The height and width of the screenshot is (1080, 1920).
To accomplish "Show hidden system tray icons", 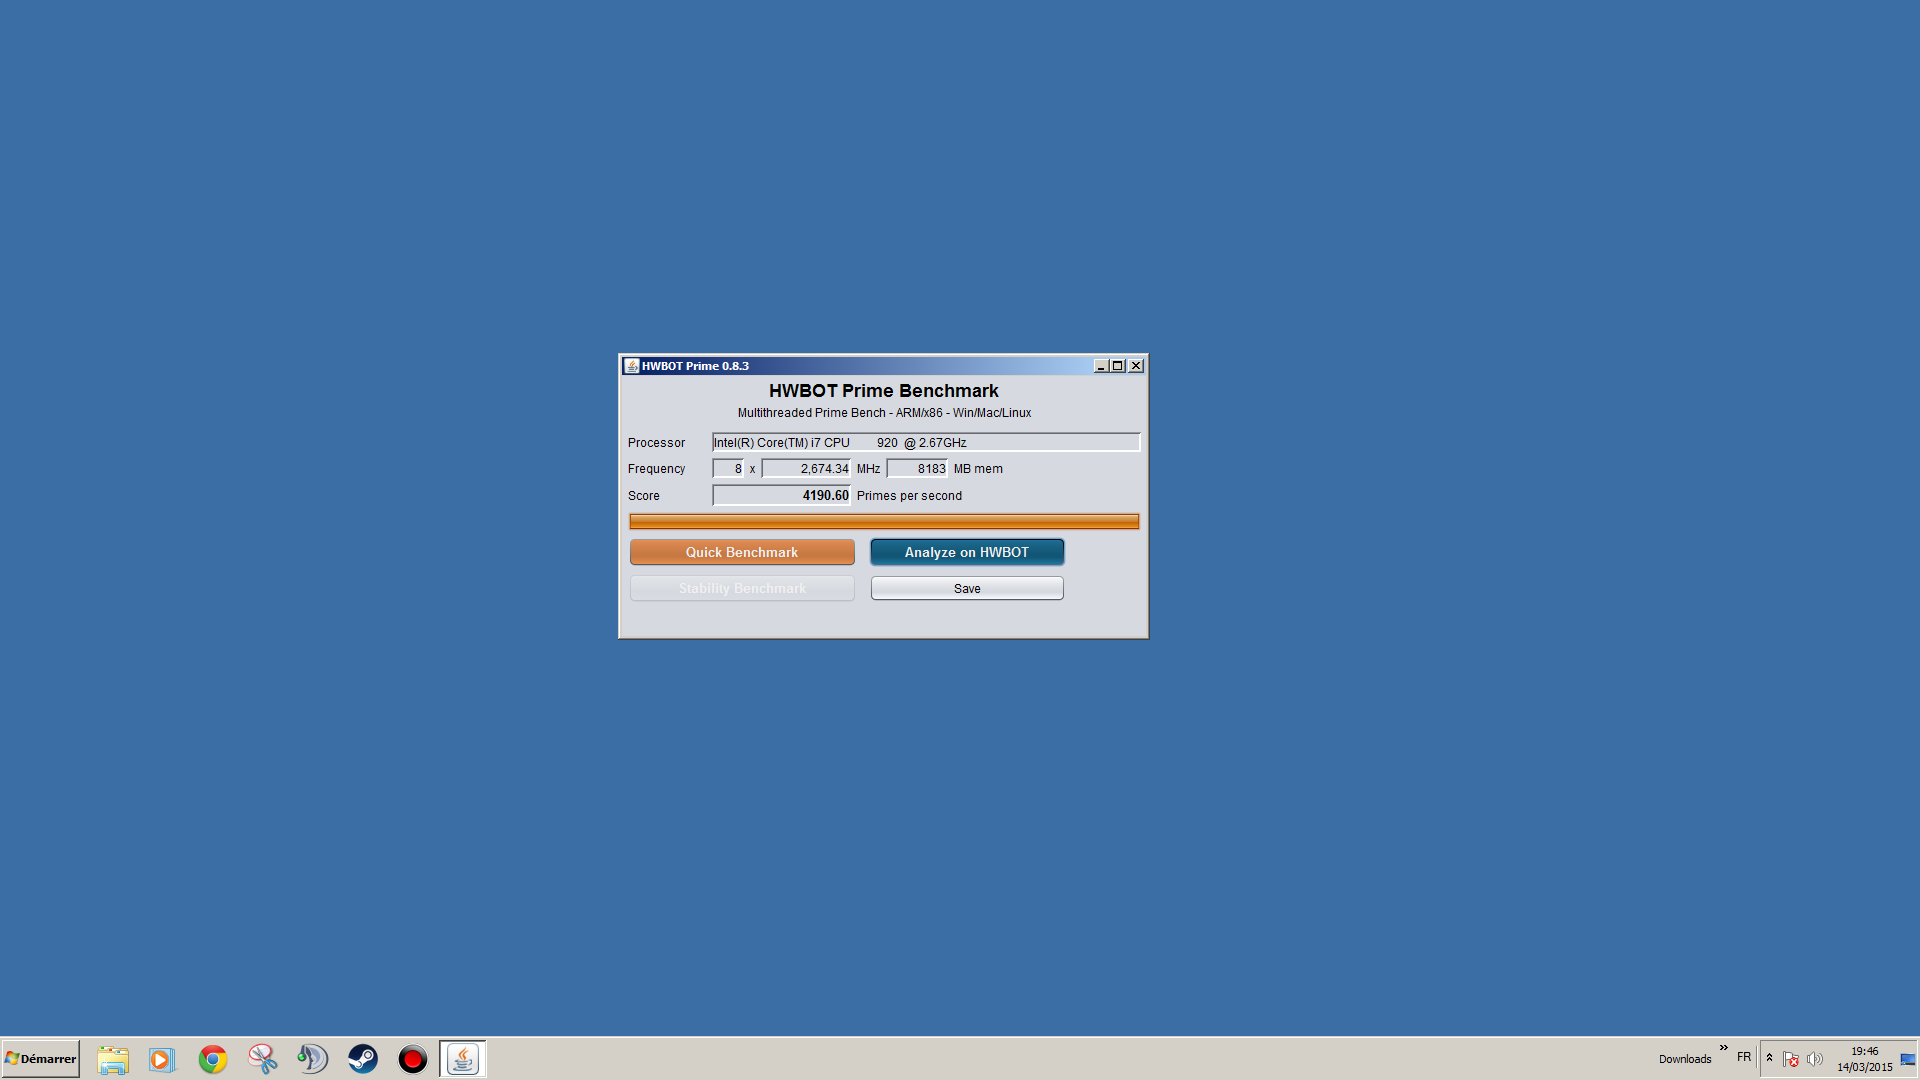I will tap(1769, 1058).
